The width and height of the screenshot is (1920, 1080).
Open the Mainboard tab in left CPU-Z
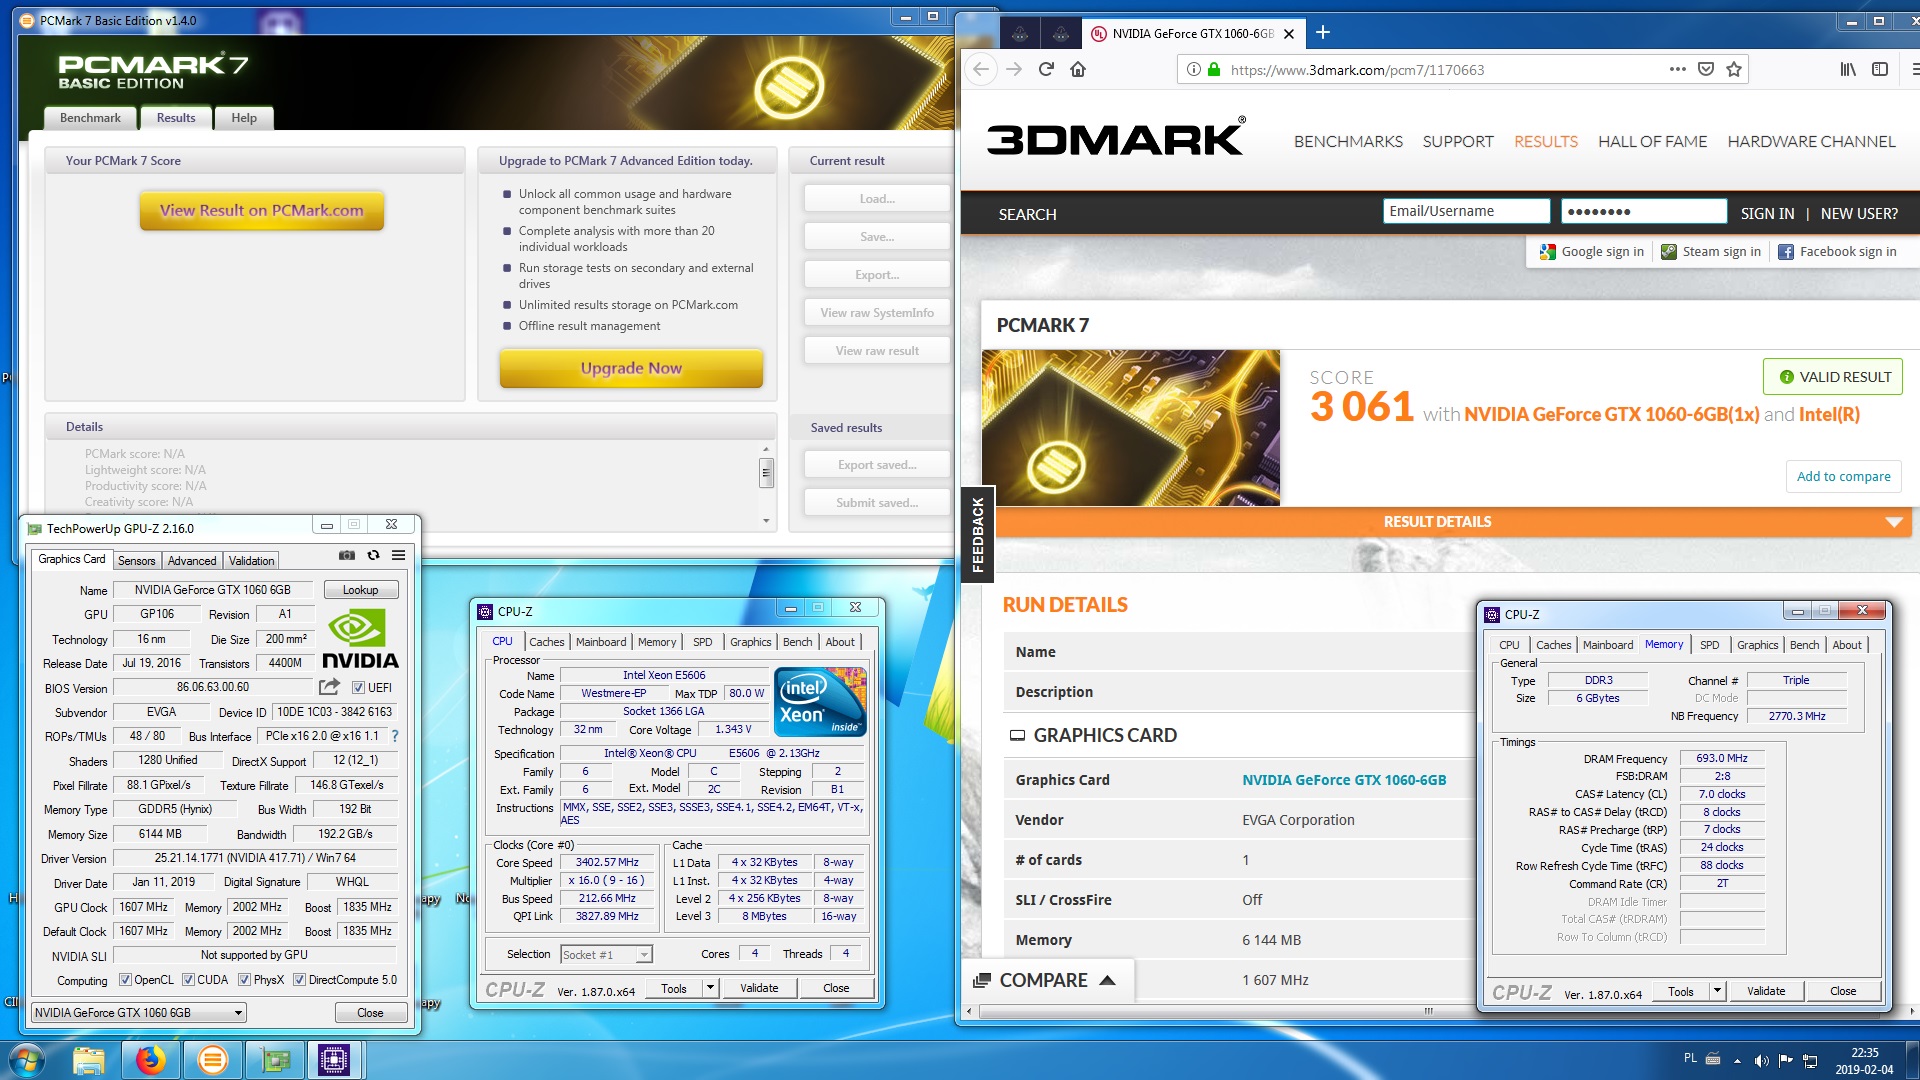pos(601,642)
